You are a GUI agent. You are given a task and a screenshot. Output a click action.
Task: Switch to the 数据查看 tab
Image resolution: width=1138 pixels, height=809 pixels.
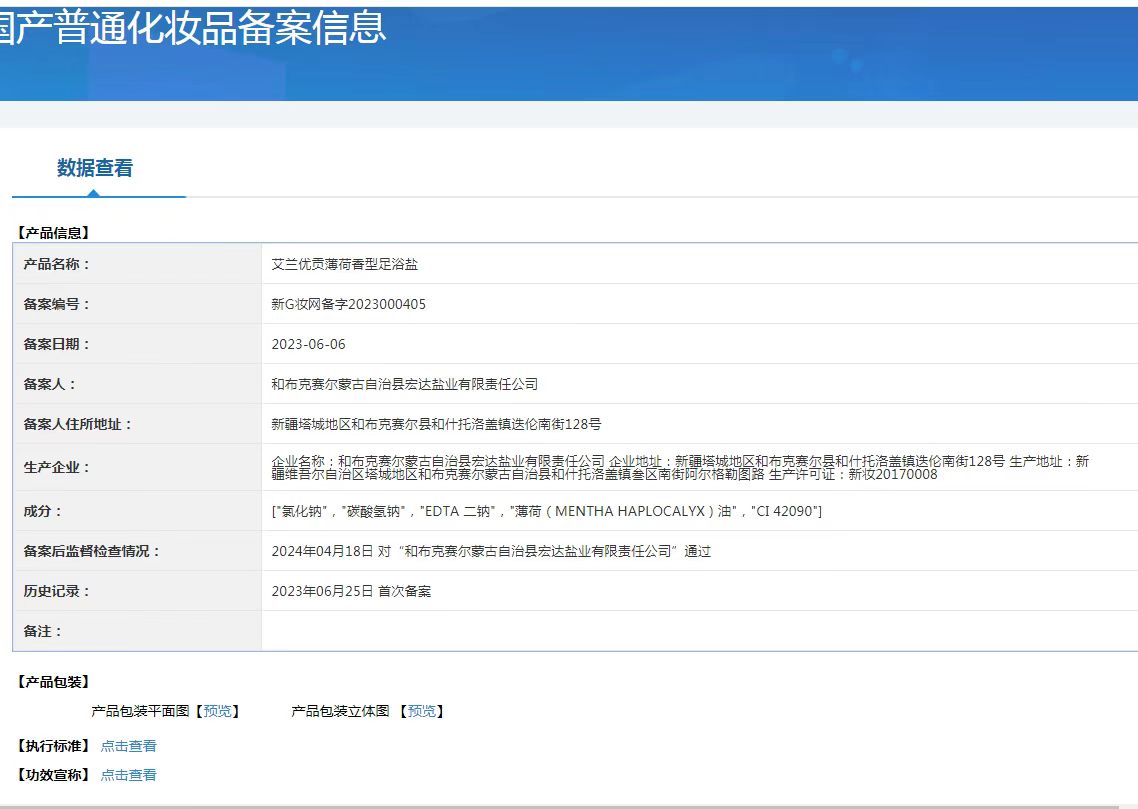coord(95,168)
